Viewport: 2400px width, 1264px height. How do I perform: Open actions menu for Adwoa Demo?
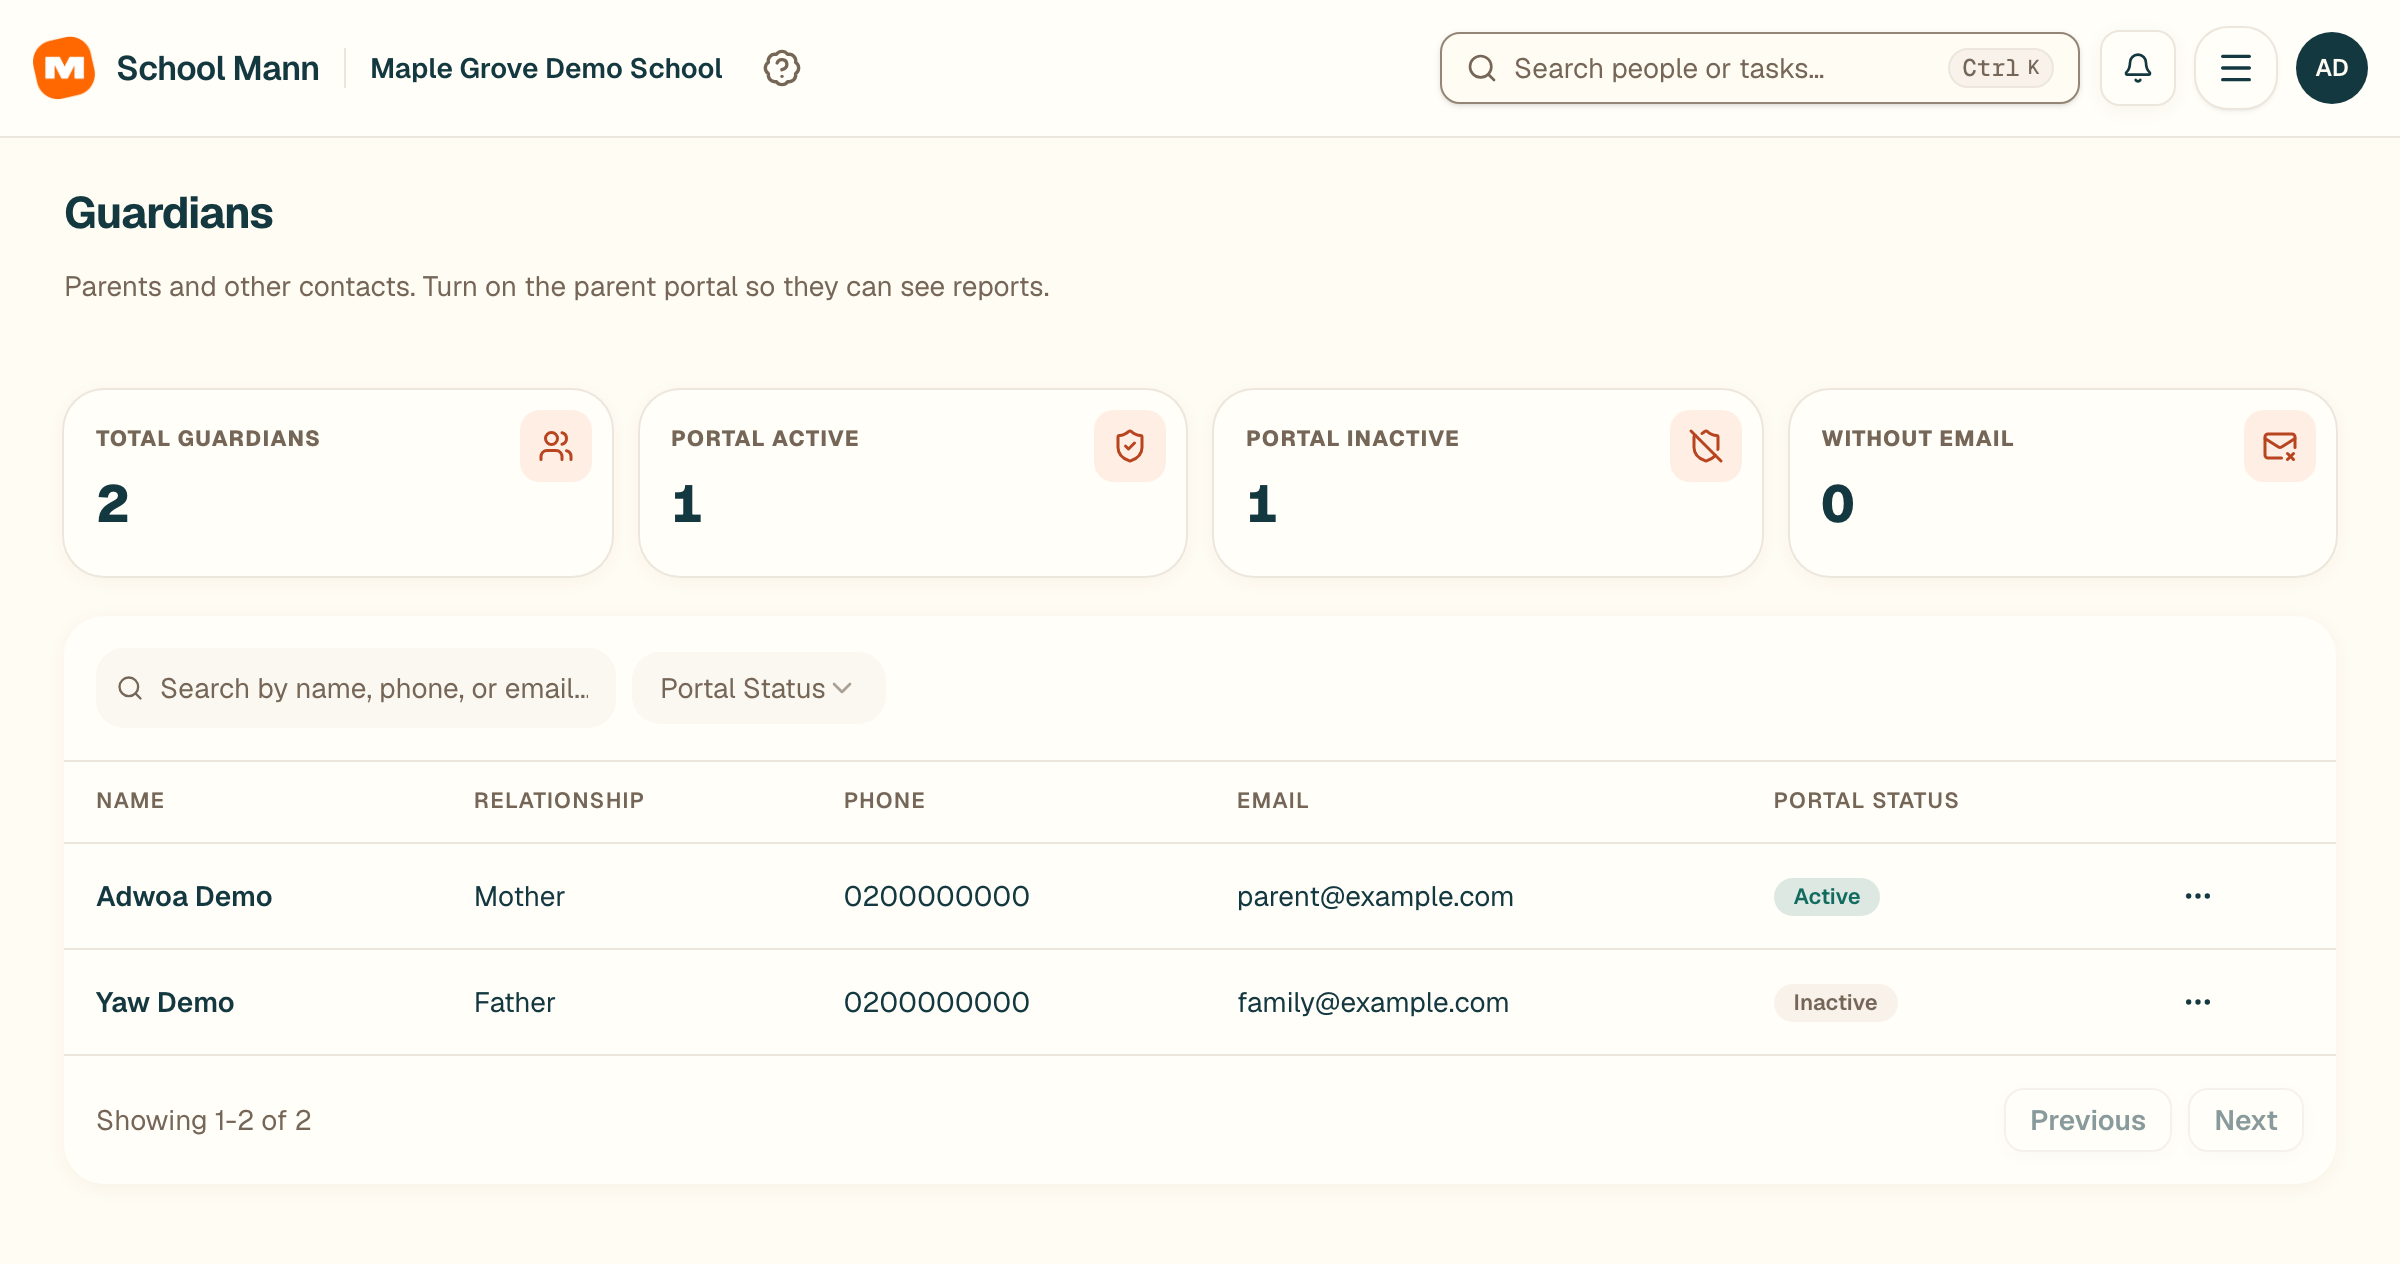click(x=2198, y=896)
